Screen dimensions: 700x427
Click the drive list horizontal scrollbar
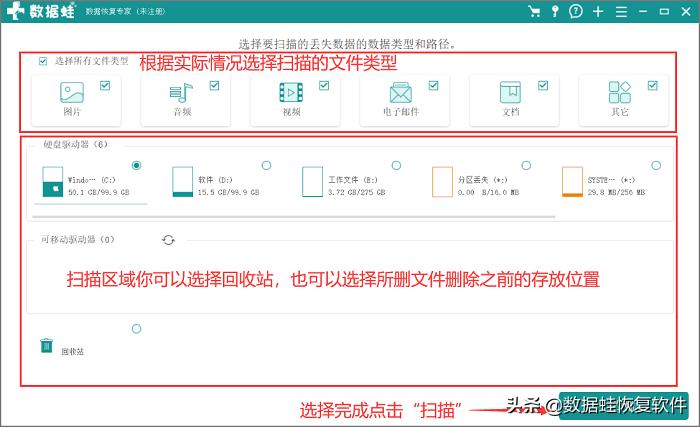click(x=294, y=217)
